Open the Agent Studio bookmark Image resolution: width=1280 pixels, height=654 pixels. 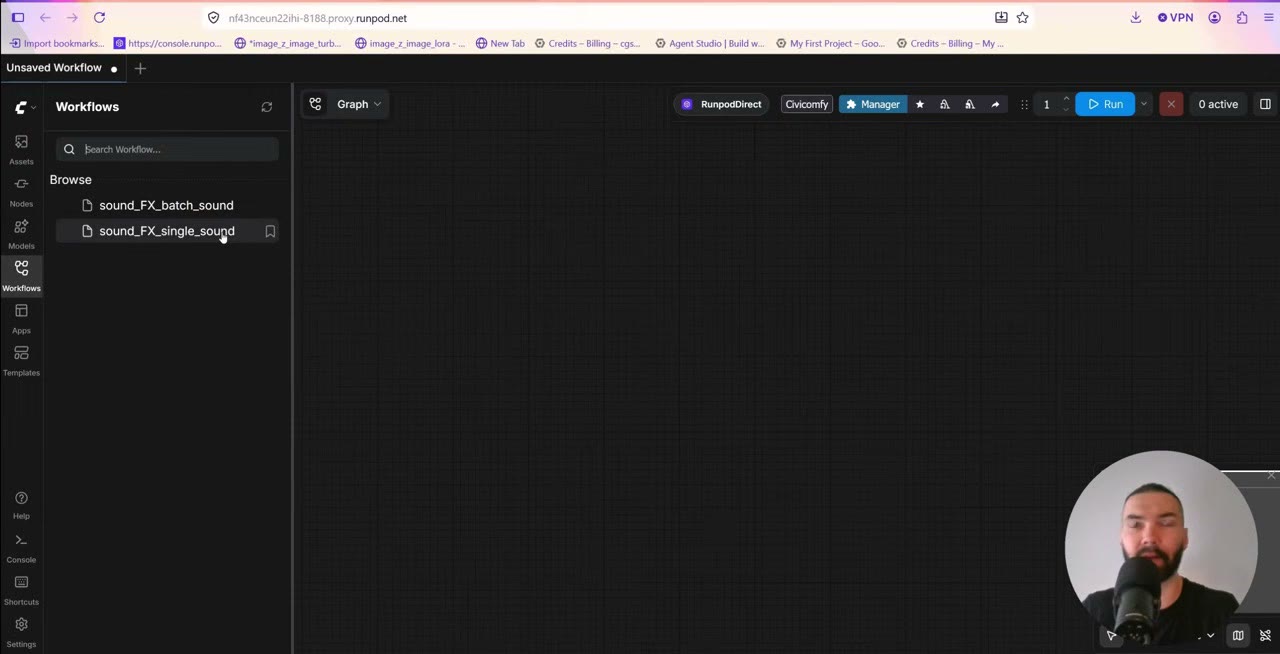point(709,43)
